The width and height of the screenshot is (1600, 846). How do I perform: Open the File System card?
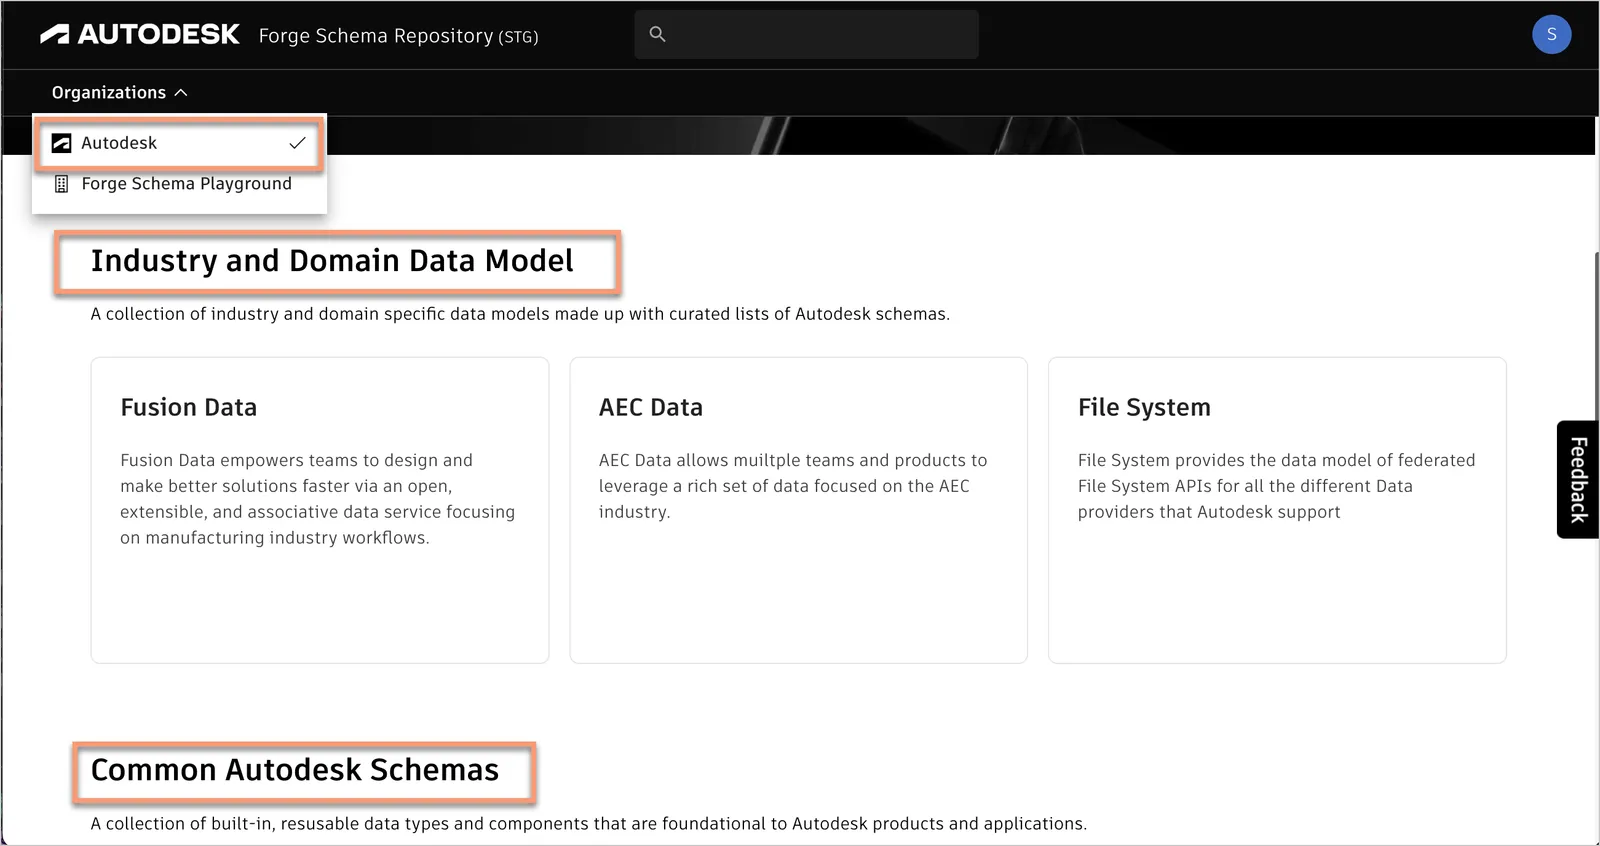(1277, 510)
